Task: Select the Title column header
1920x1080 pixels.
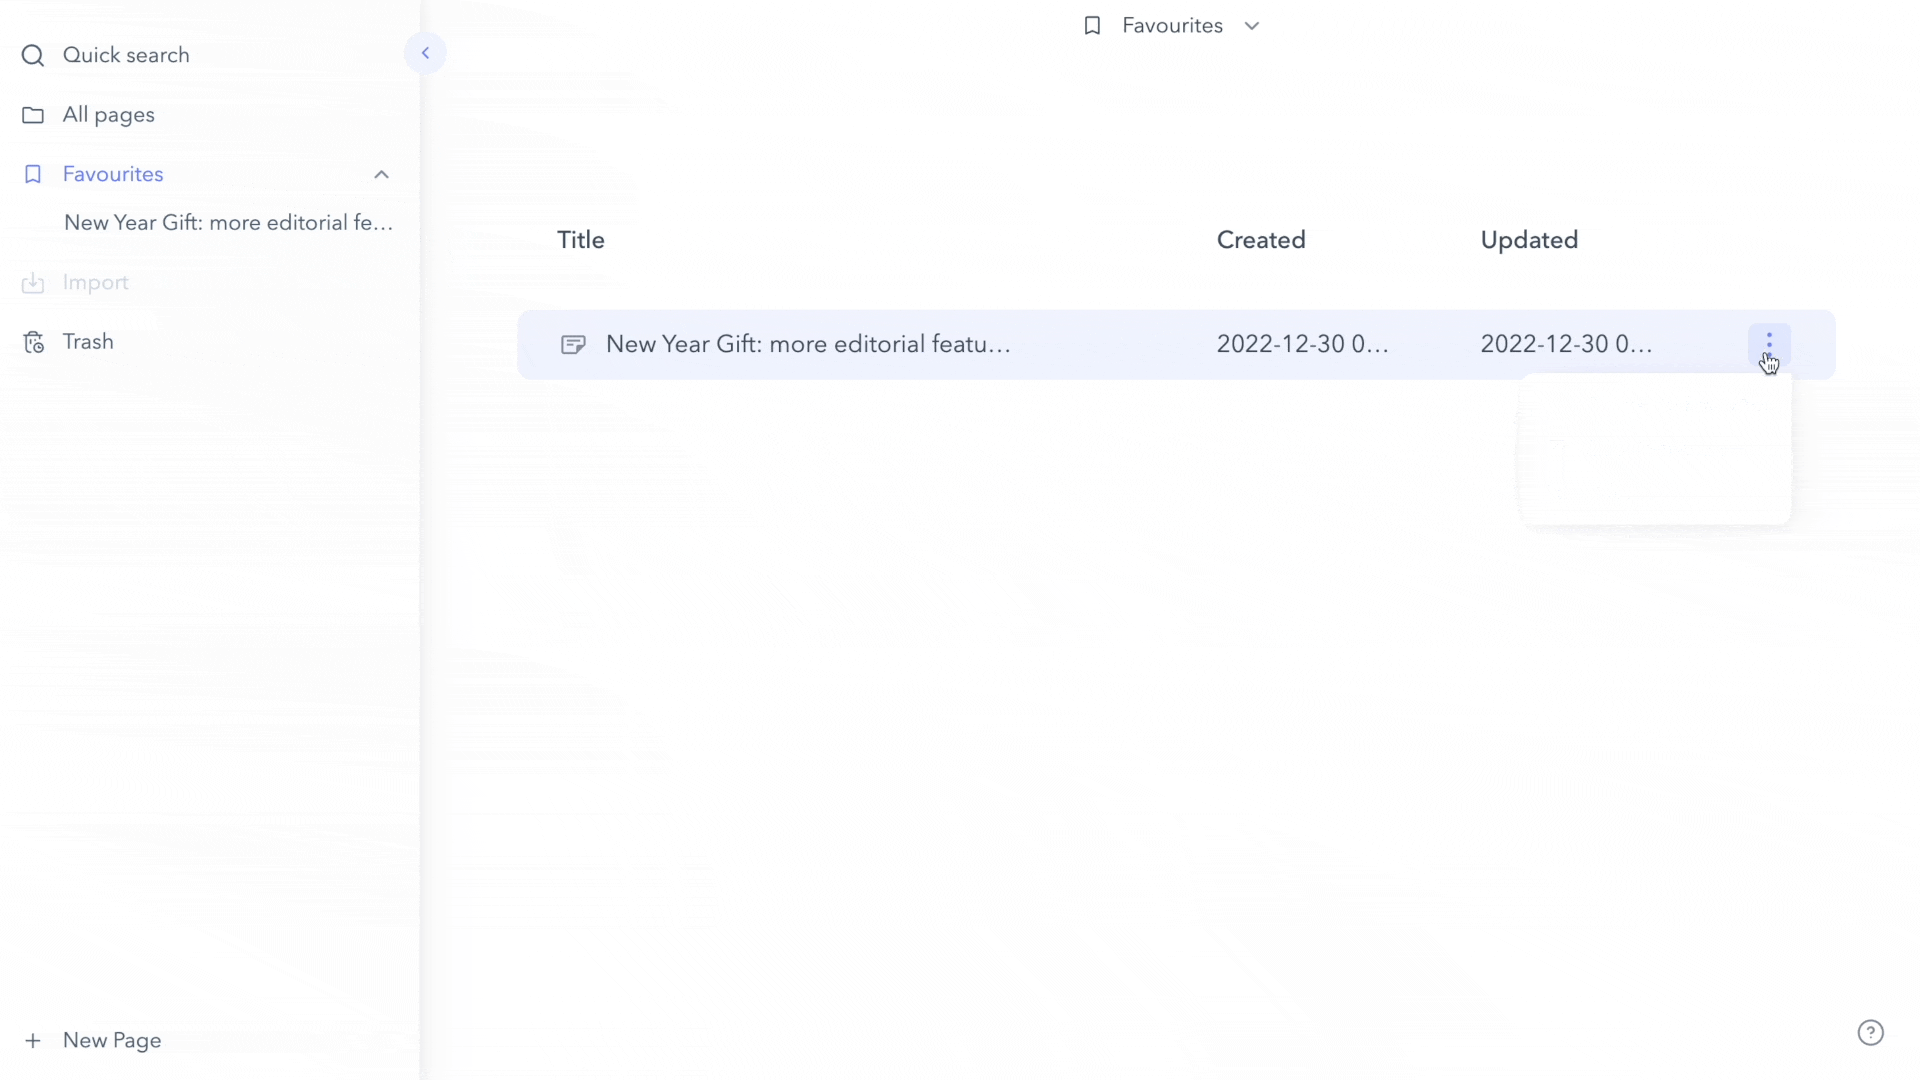Action: coord(580,240)
